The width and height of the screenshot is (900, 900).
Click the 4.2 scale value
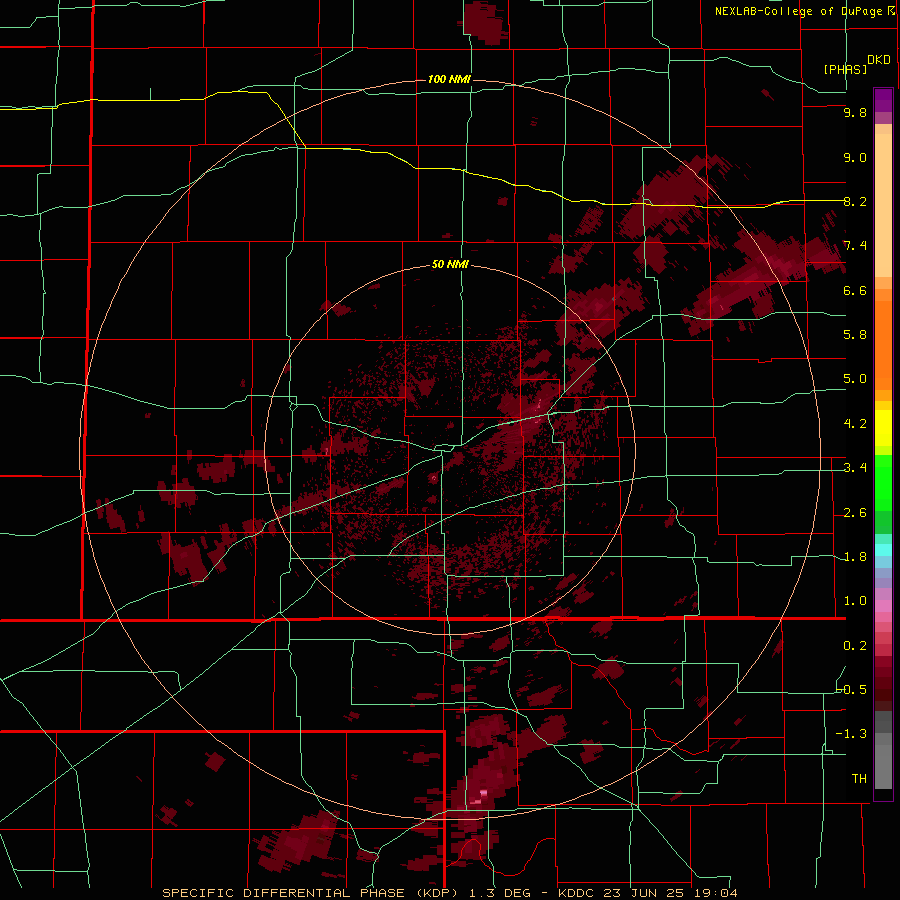click(x=855, y=424)
